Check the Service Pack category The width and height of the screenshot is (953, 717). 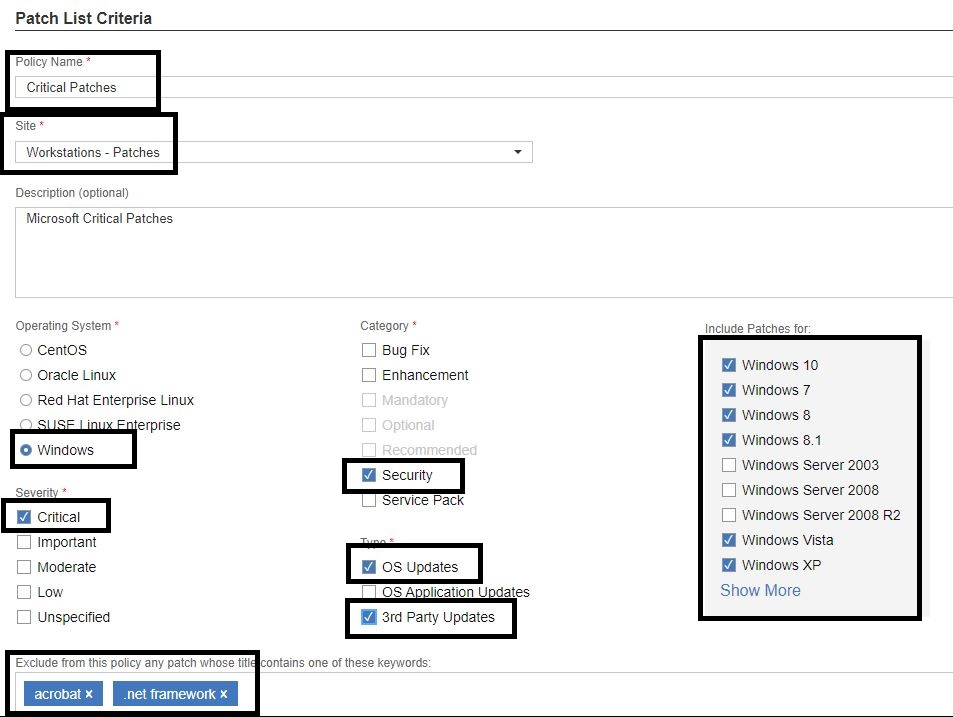point(369,500)
